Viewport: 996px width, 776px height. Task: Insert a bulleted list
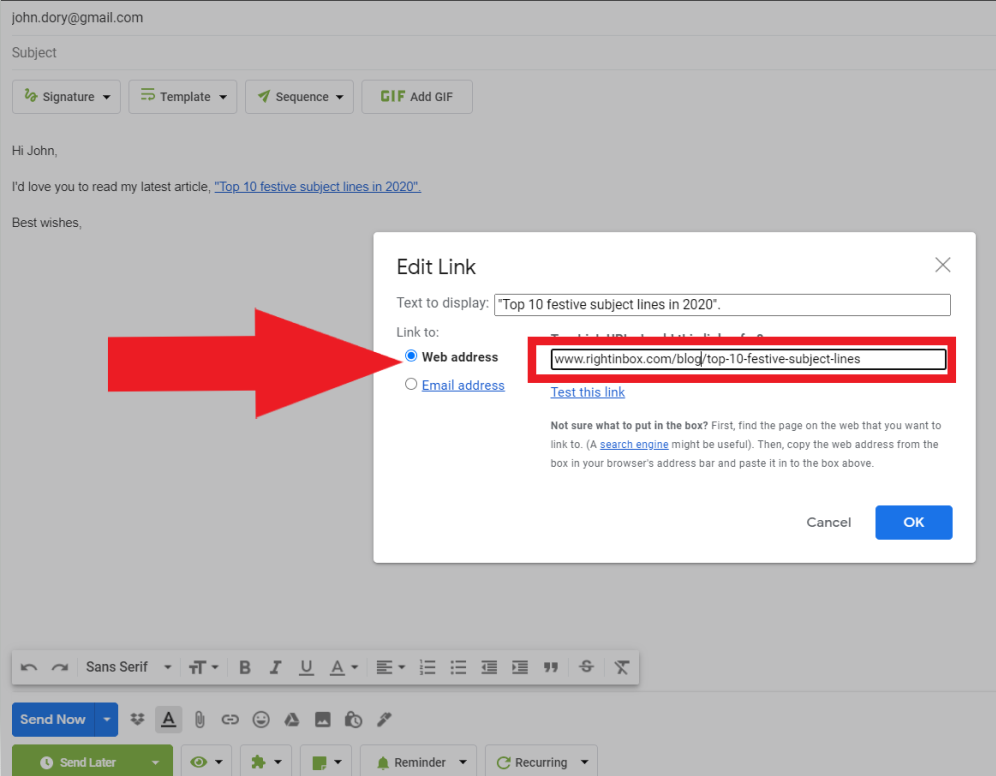458,667
